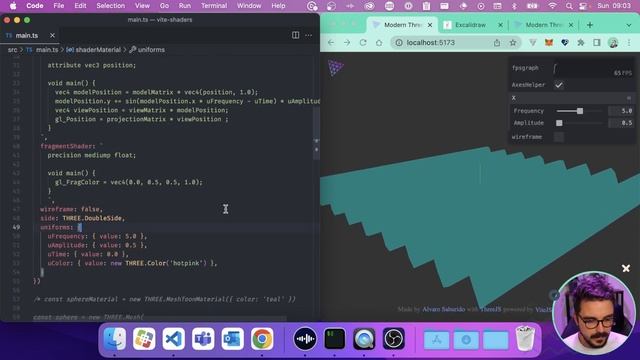Toggle the Chrome side panel icon
This screenshot has width=640, height=360.
pos(597,42)
